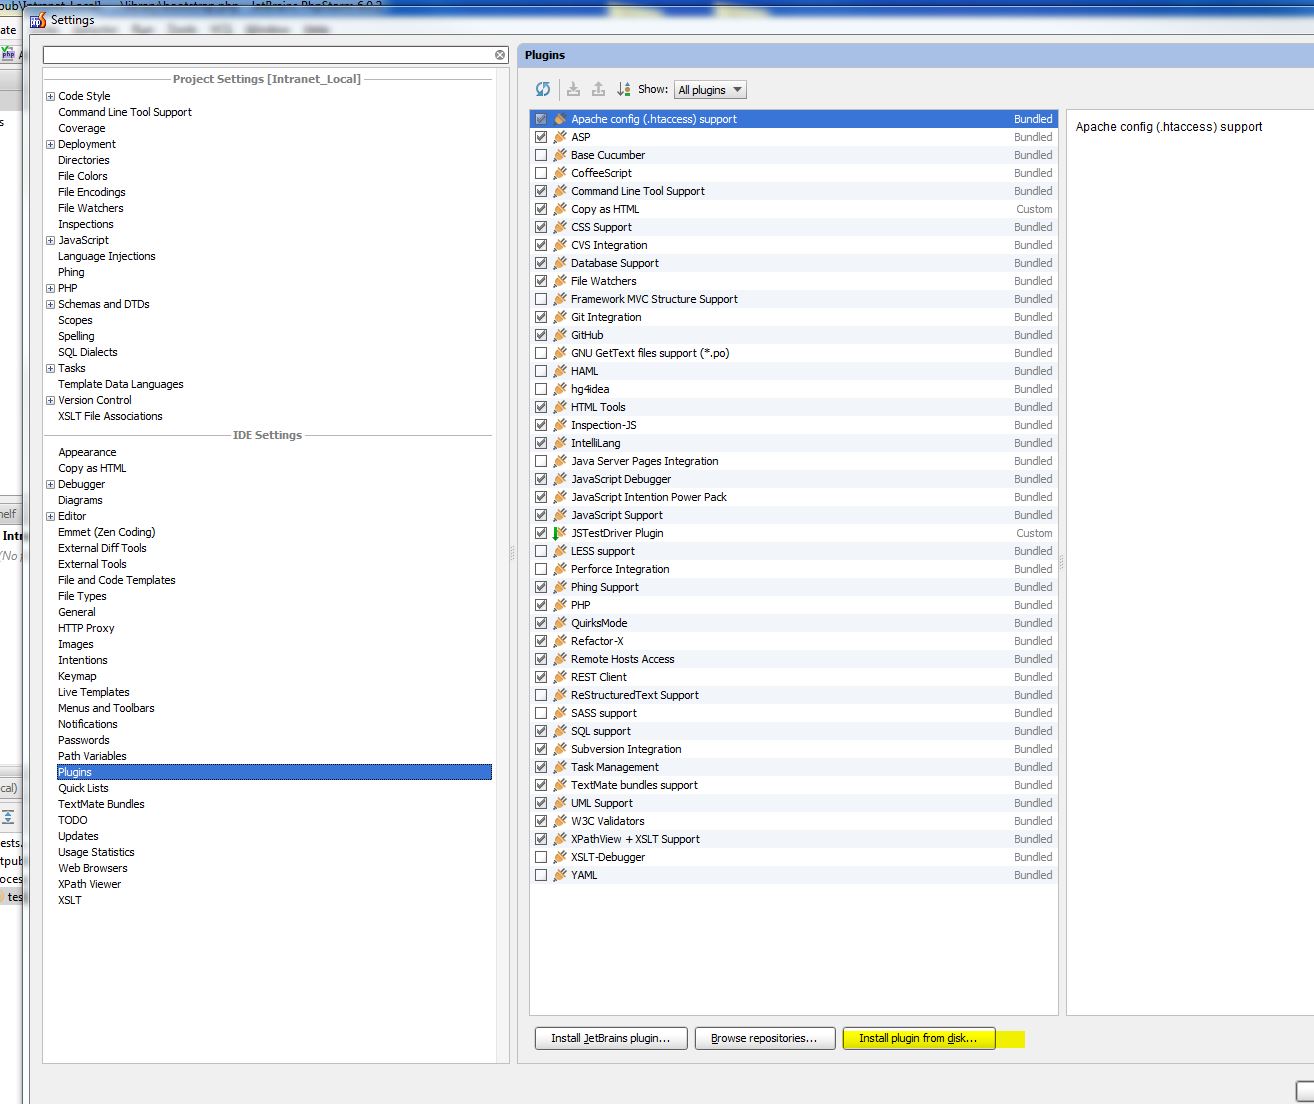Expand the Version Control node
Screen dimensions: 1314x1104
50,400
